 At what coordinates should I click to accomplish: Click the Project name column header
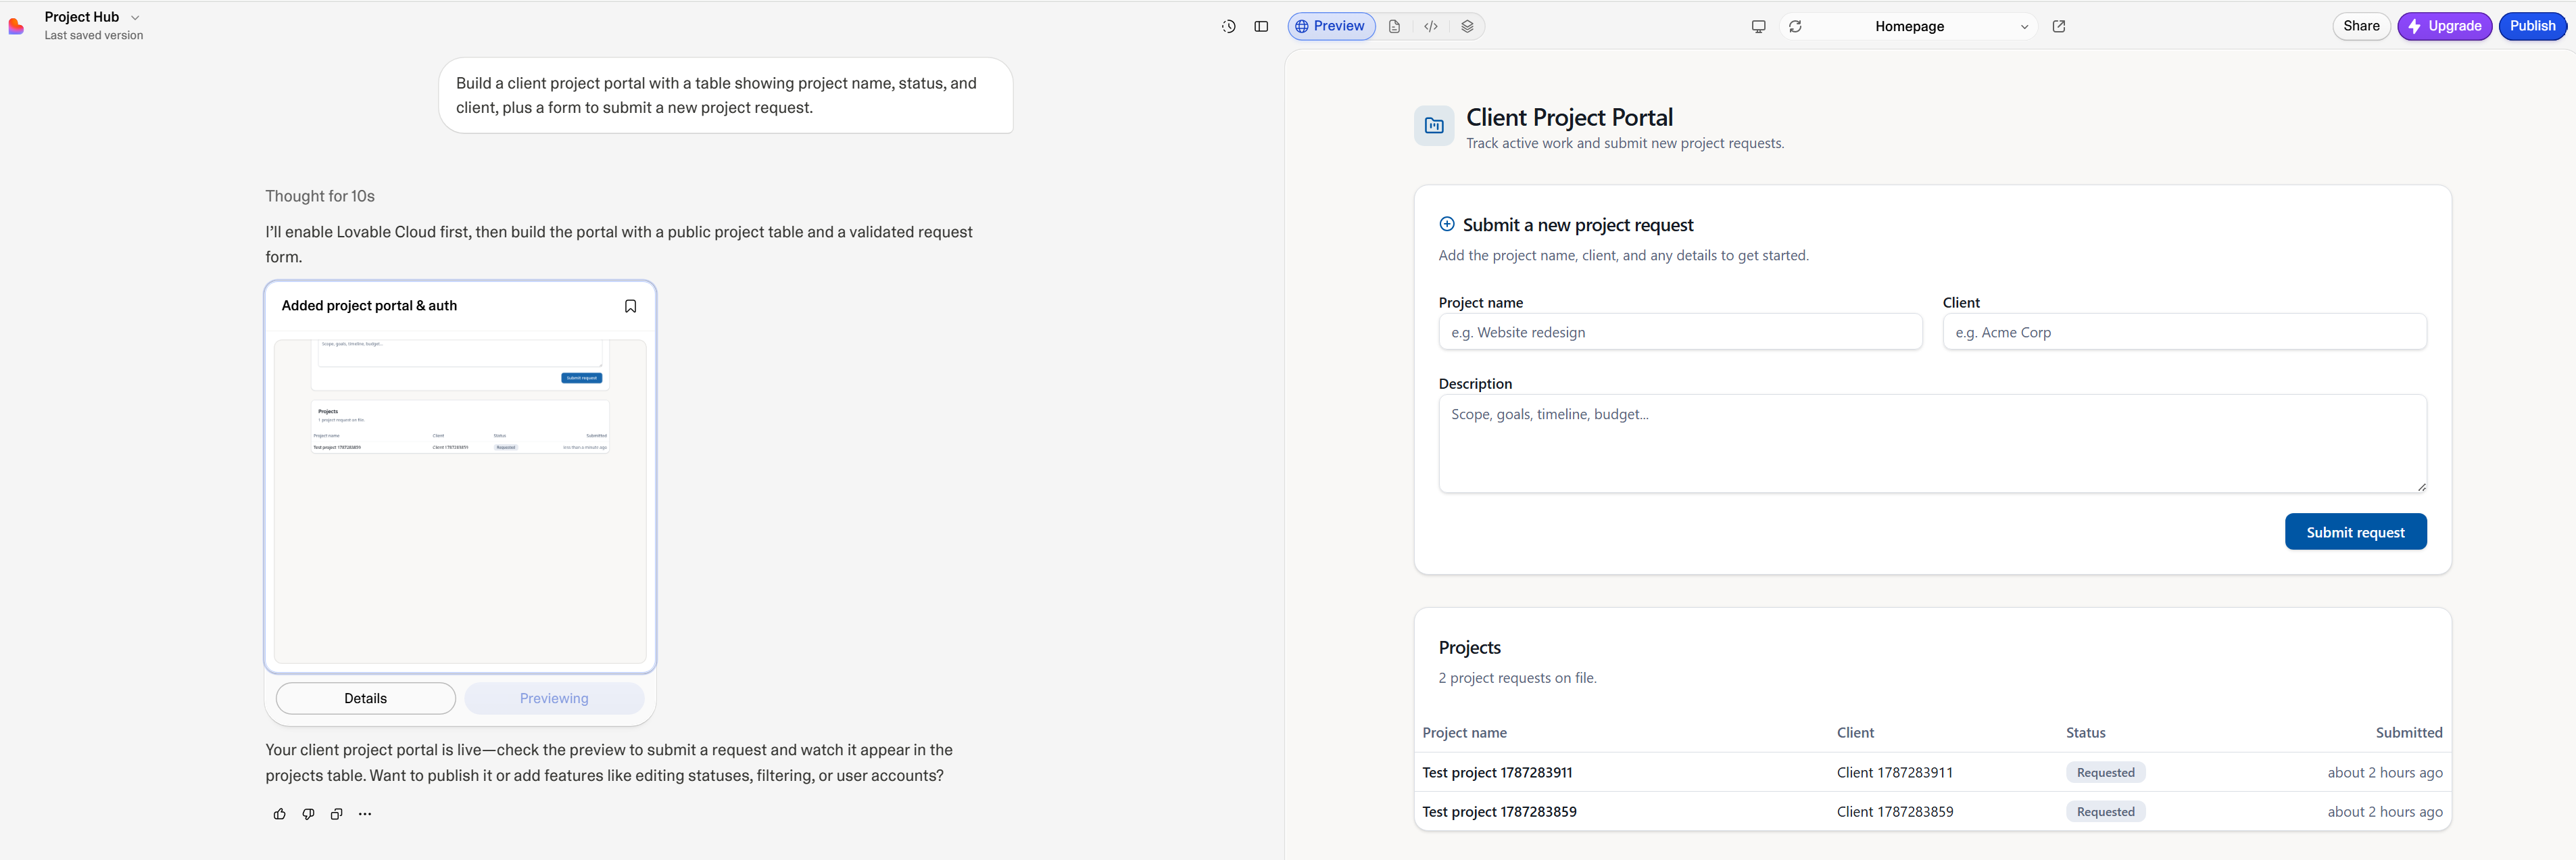pyautogui.click(x=1464, y=733)
